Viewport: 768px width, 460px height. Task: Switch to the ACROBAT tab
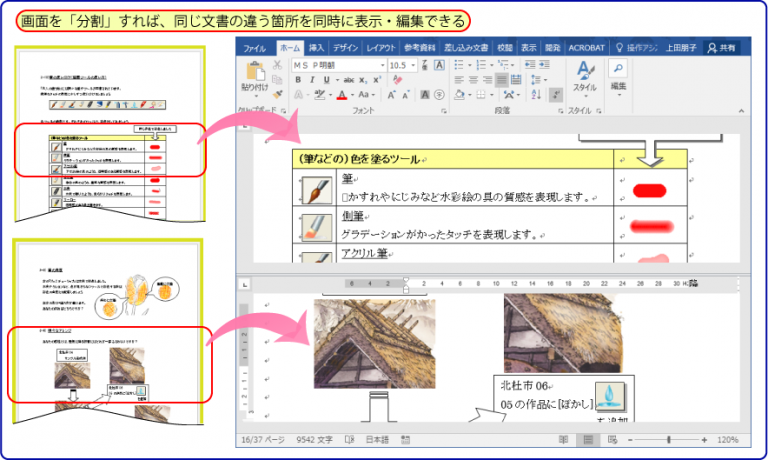[586, 48]
